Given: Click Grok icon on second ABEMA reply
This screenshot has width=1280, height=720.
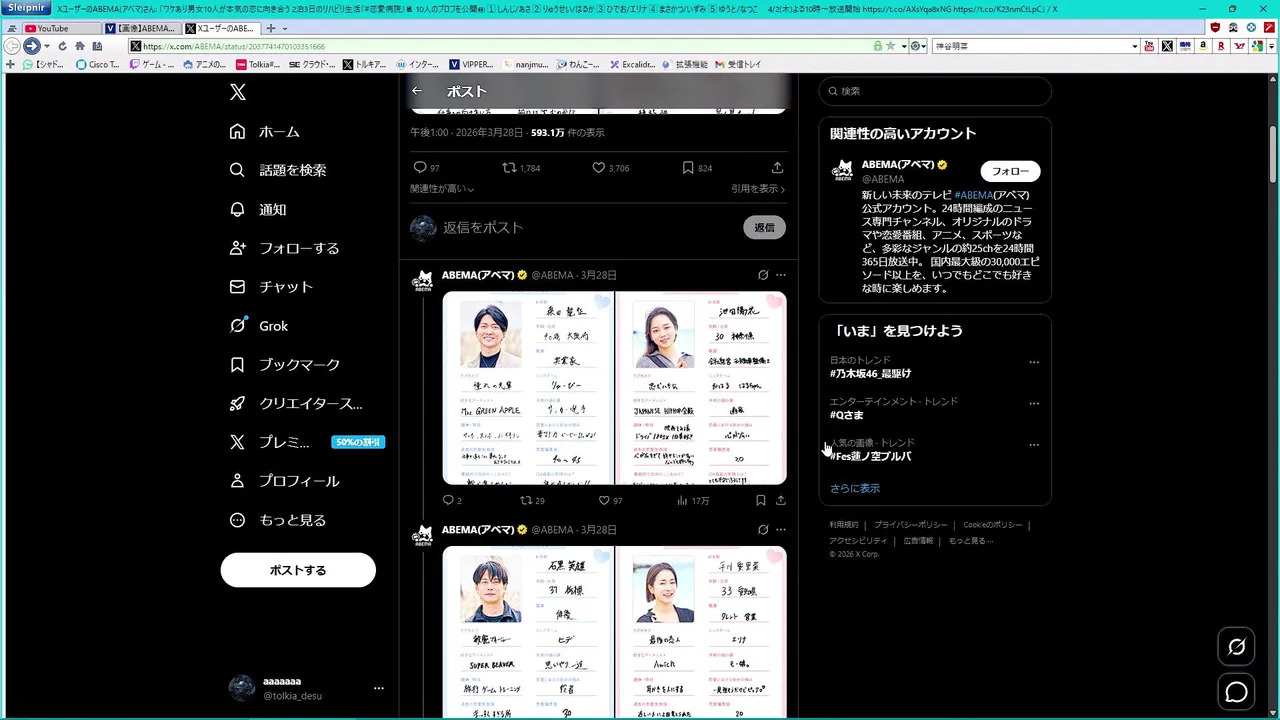Looking at the screenshot, I should pos(763,530).
